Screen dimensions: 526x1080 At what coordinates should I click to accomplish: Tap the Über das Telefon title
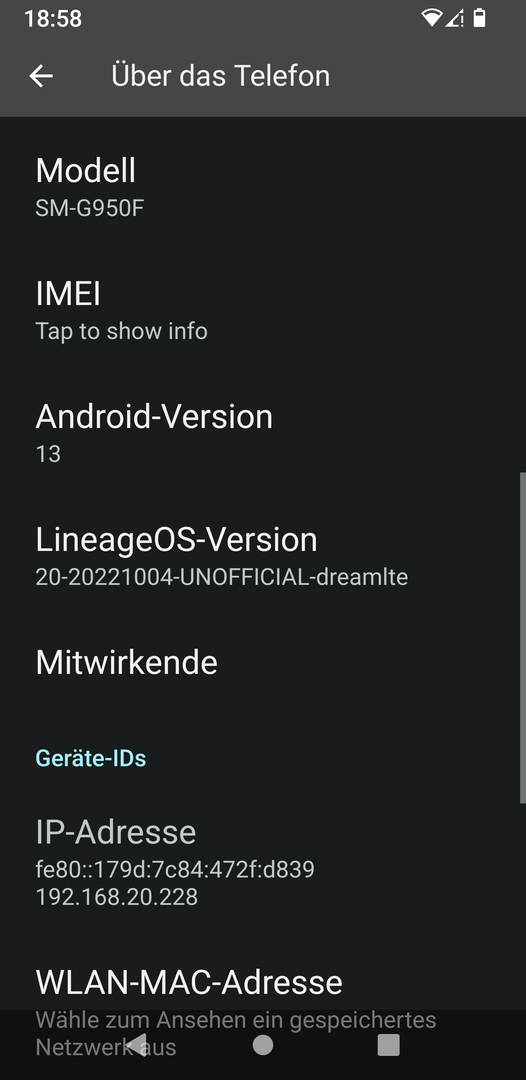coord(220,76)
